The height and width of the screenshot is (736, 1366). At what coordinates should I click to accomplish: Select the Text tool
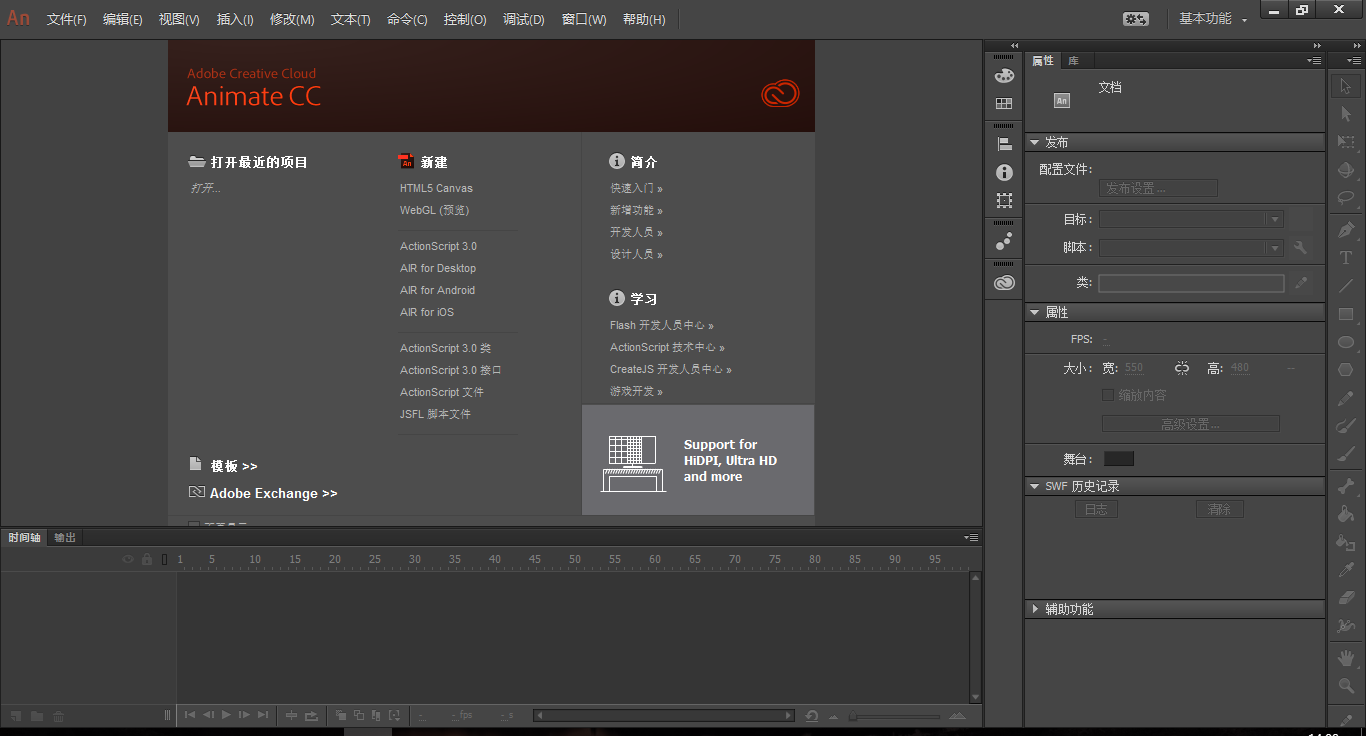pos(1346,257)
